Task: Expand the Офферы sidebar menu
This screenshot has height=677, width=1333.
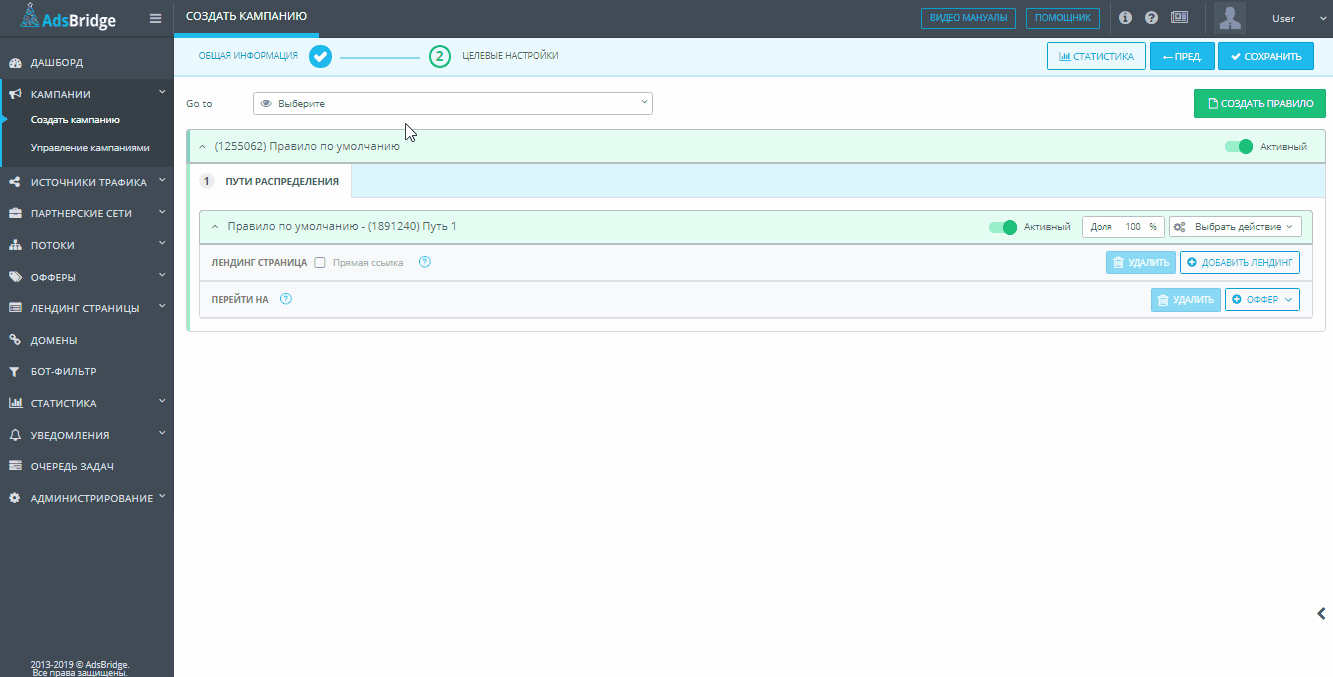Action: click(x=162, y=276)
